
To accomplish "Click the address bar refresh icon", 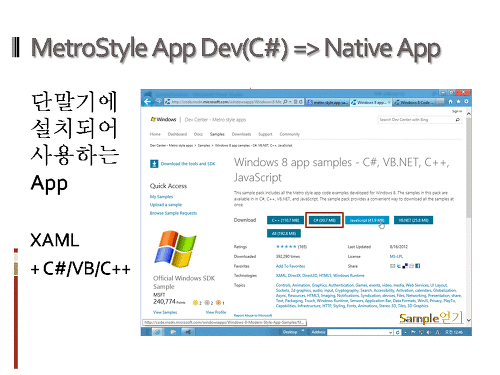I will [x=301, y=102].
